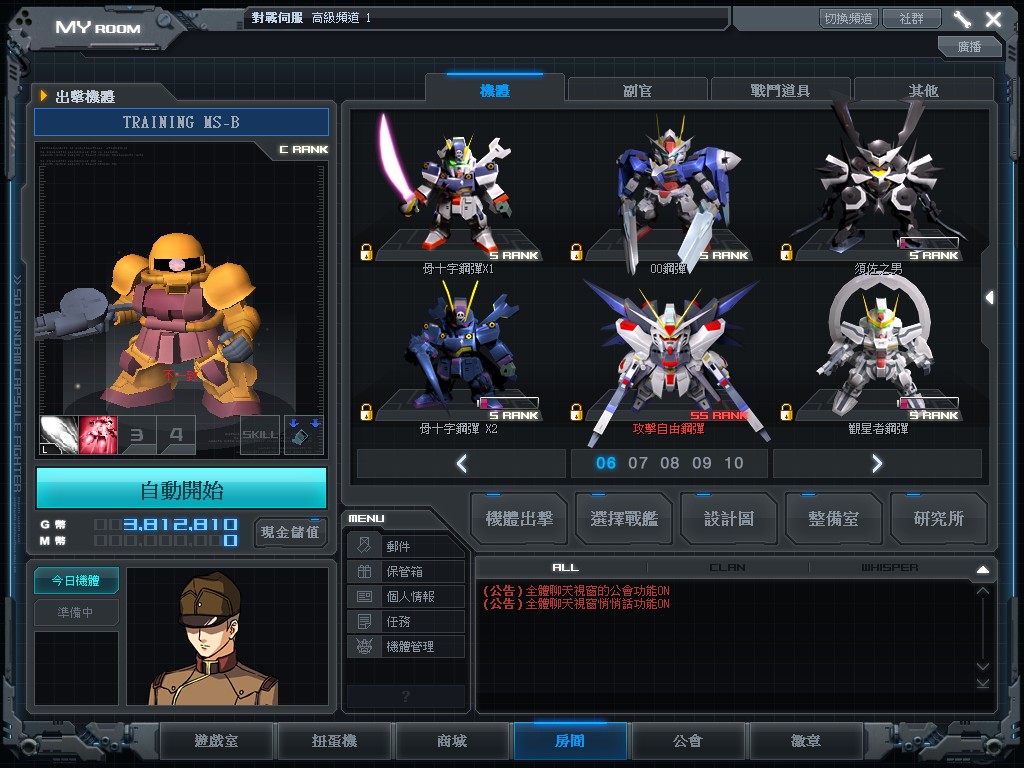Toggle the lock icon on 須佐之男
Image resolution: width=1024 pixels, height=768 pixels.
786,252
